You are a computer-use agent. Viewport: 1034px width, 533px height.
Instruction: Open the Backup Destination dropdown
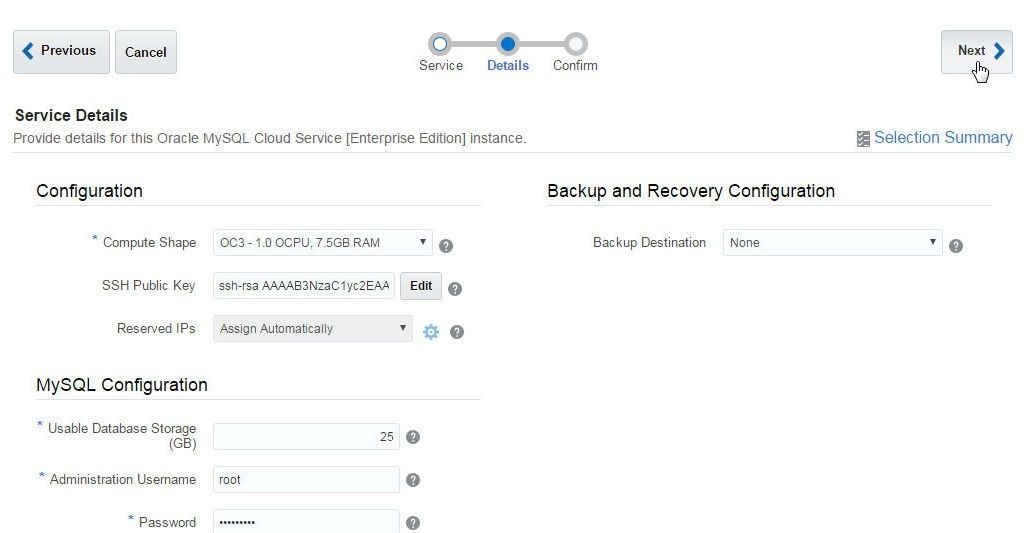(832, 243)
